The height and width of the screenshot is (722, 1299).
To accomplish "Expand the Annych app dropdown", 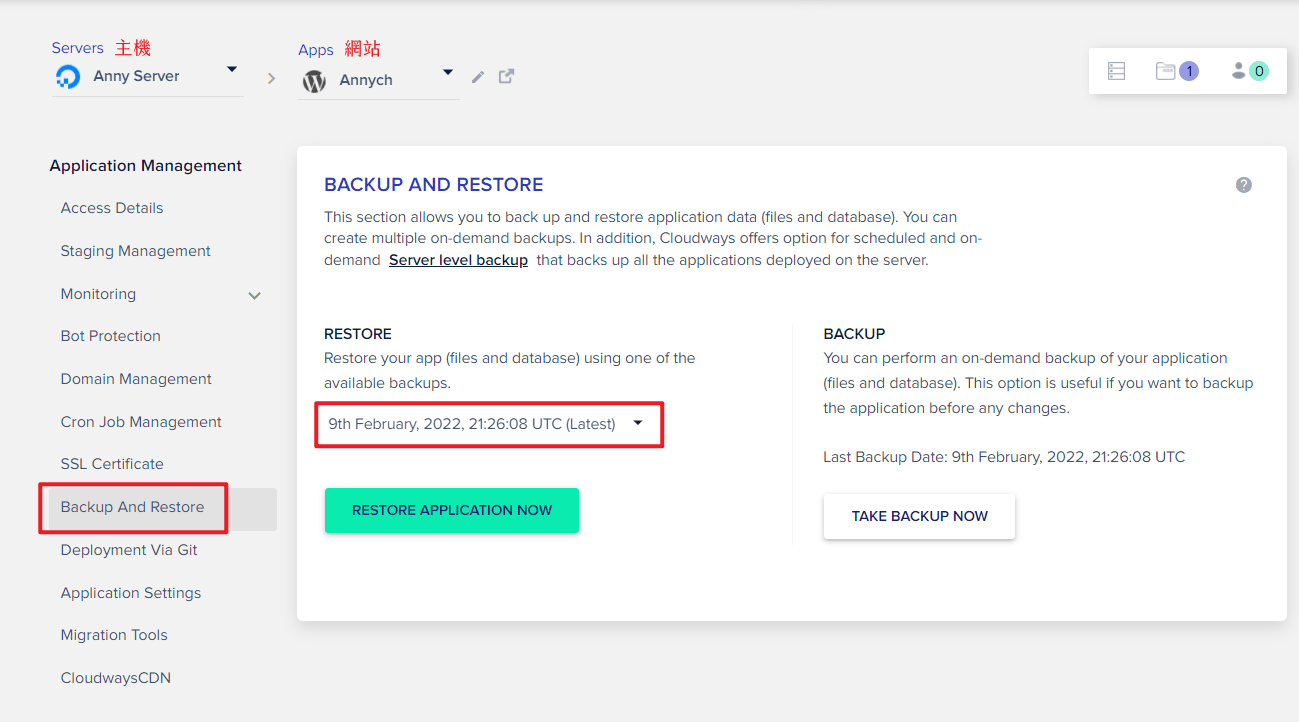I will pos(448,73).
